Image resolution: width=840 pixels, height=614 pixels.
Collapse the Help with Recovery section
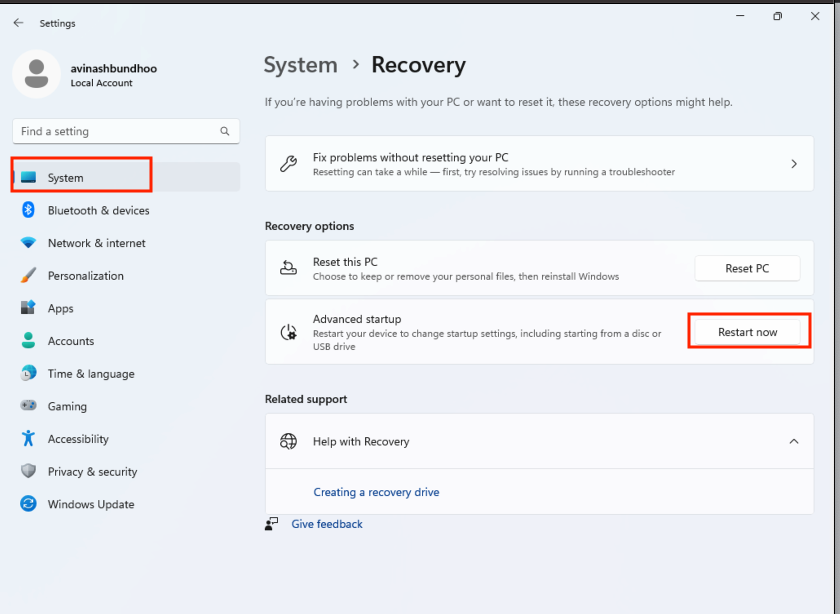[794, 441]
